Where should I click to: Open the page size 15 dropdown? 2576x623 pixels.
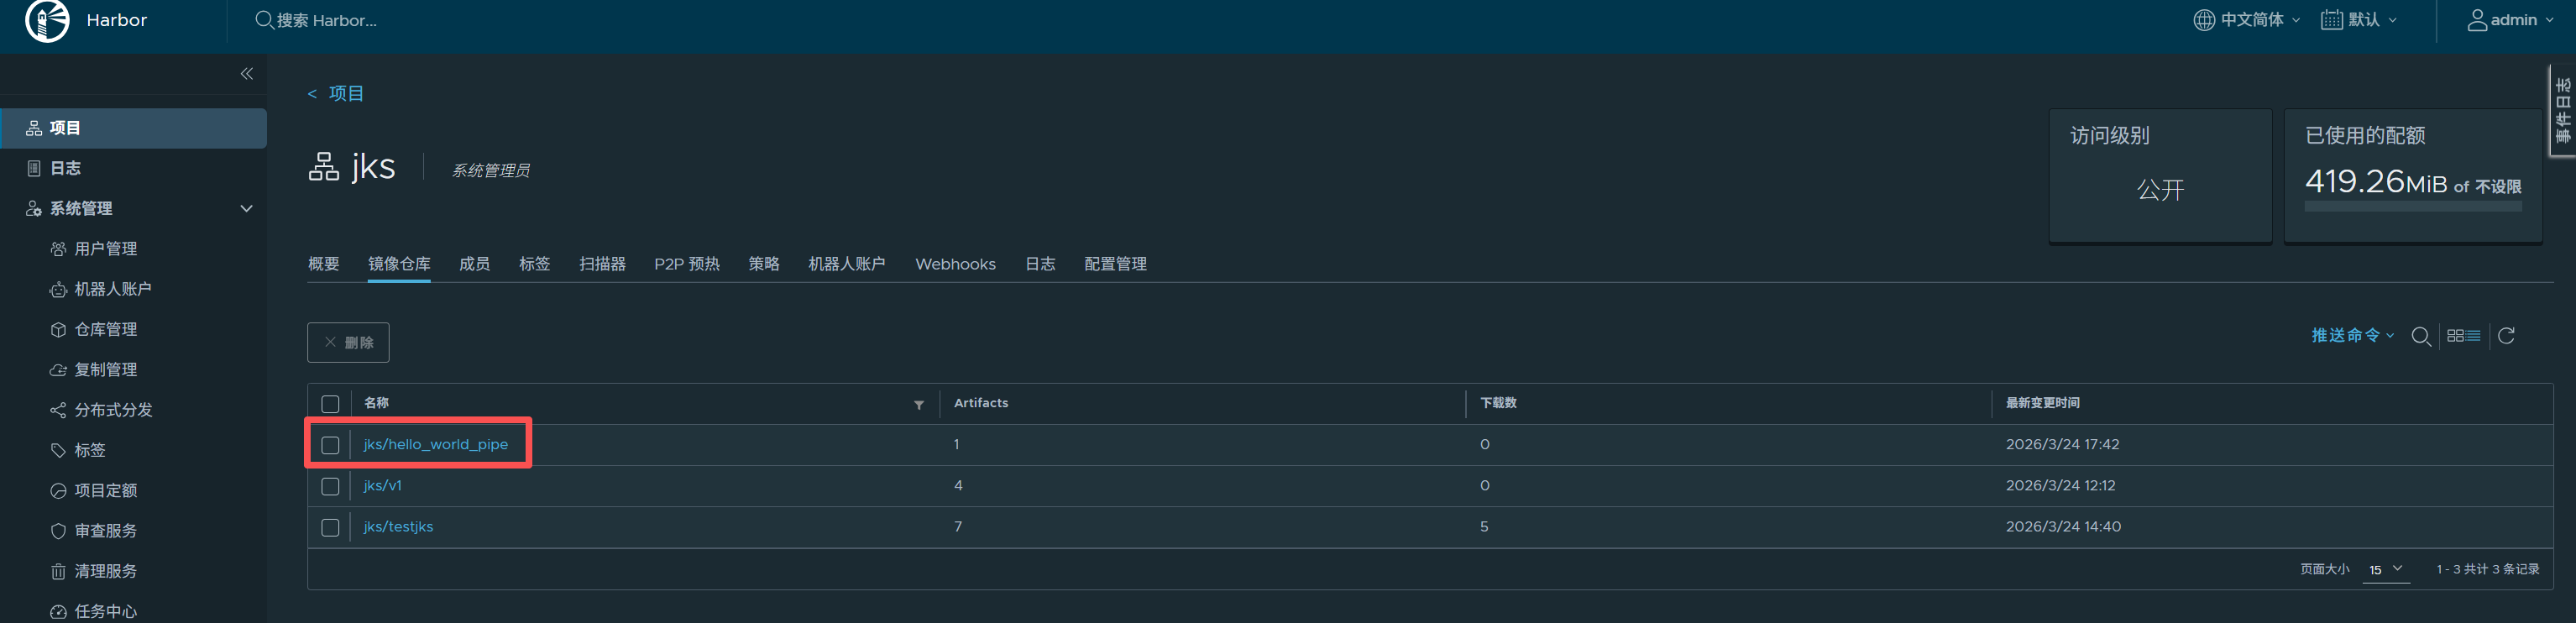(x=2385, y=569)
